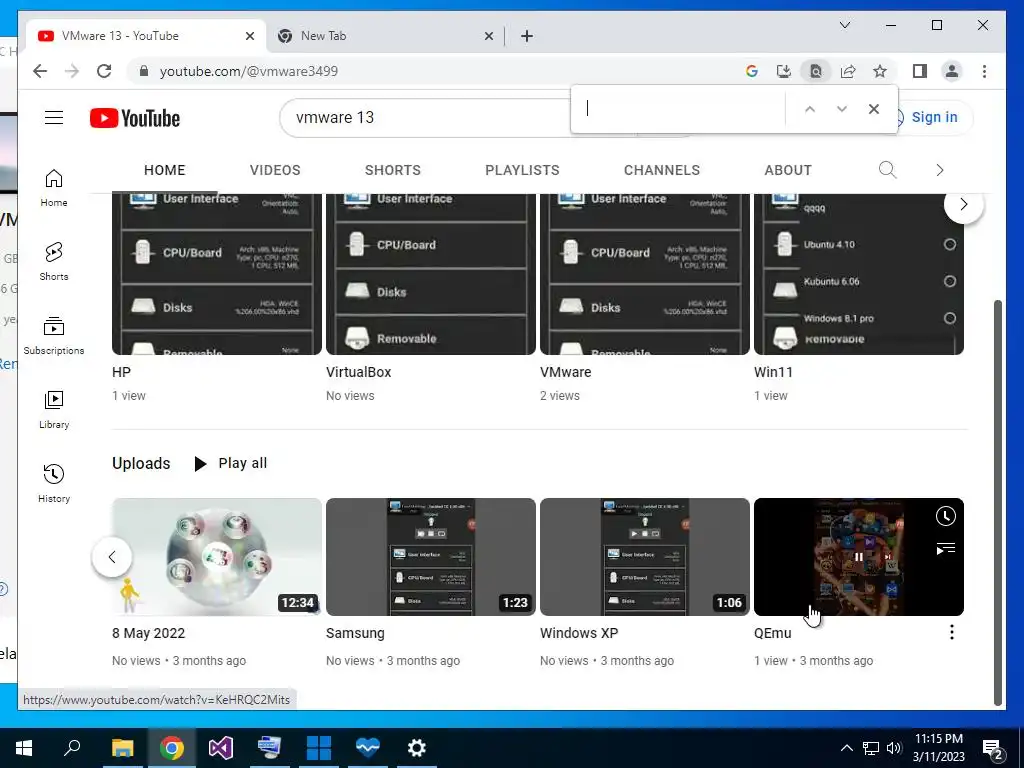This screenshot has height=768, width=1024.
Task: Open Settings gear in taskbar
Action: pos(417,748)
